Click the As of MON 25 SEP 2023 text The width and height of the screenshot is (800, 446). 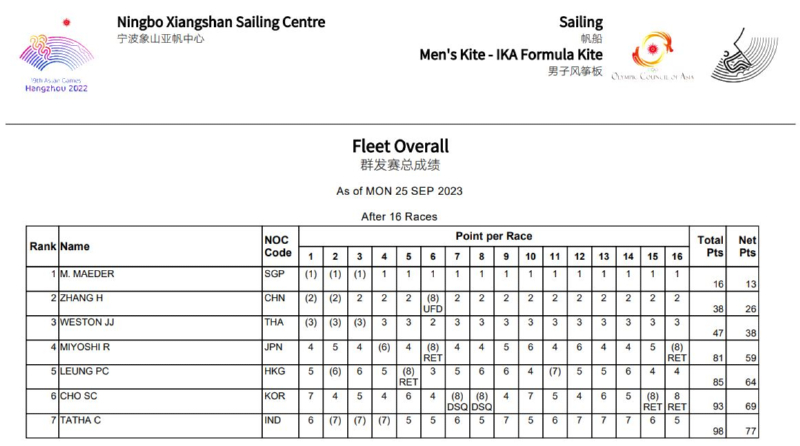(400, 190)
